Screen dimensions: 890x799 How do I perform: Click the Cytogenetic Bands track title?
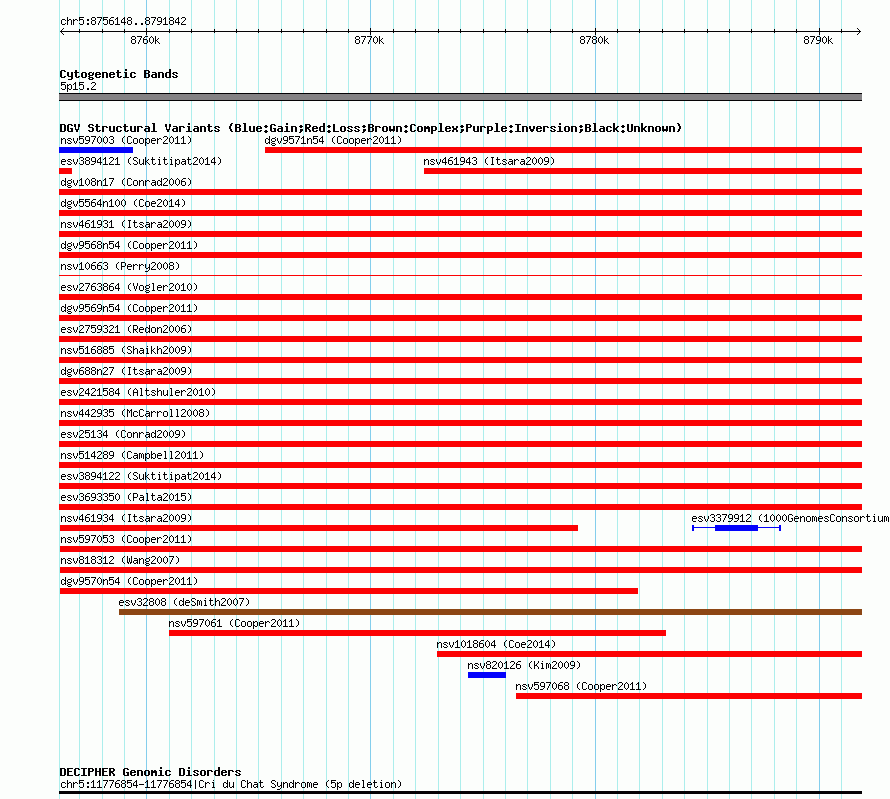119,74
